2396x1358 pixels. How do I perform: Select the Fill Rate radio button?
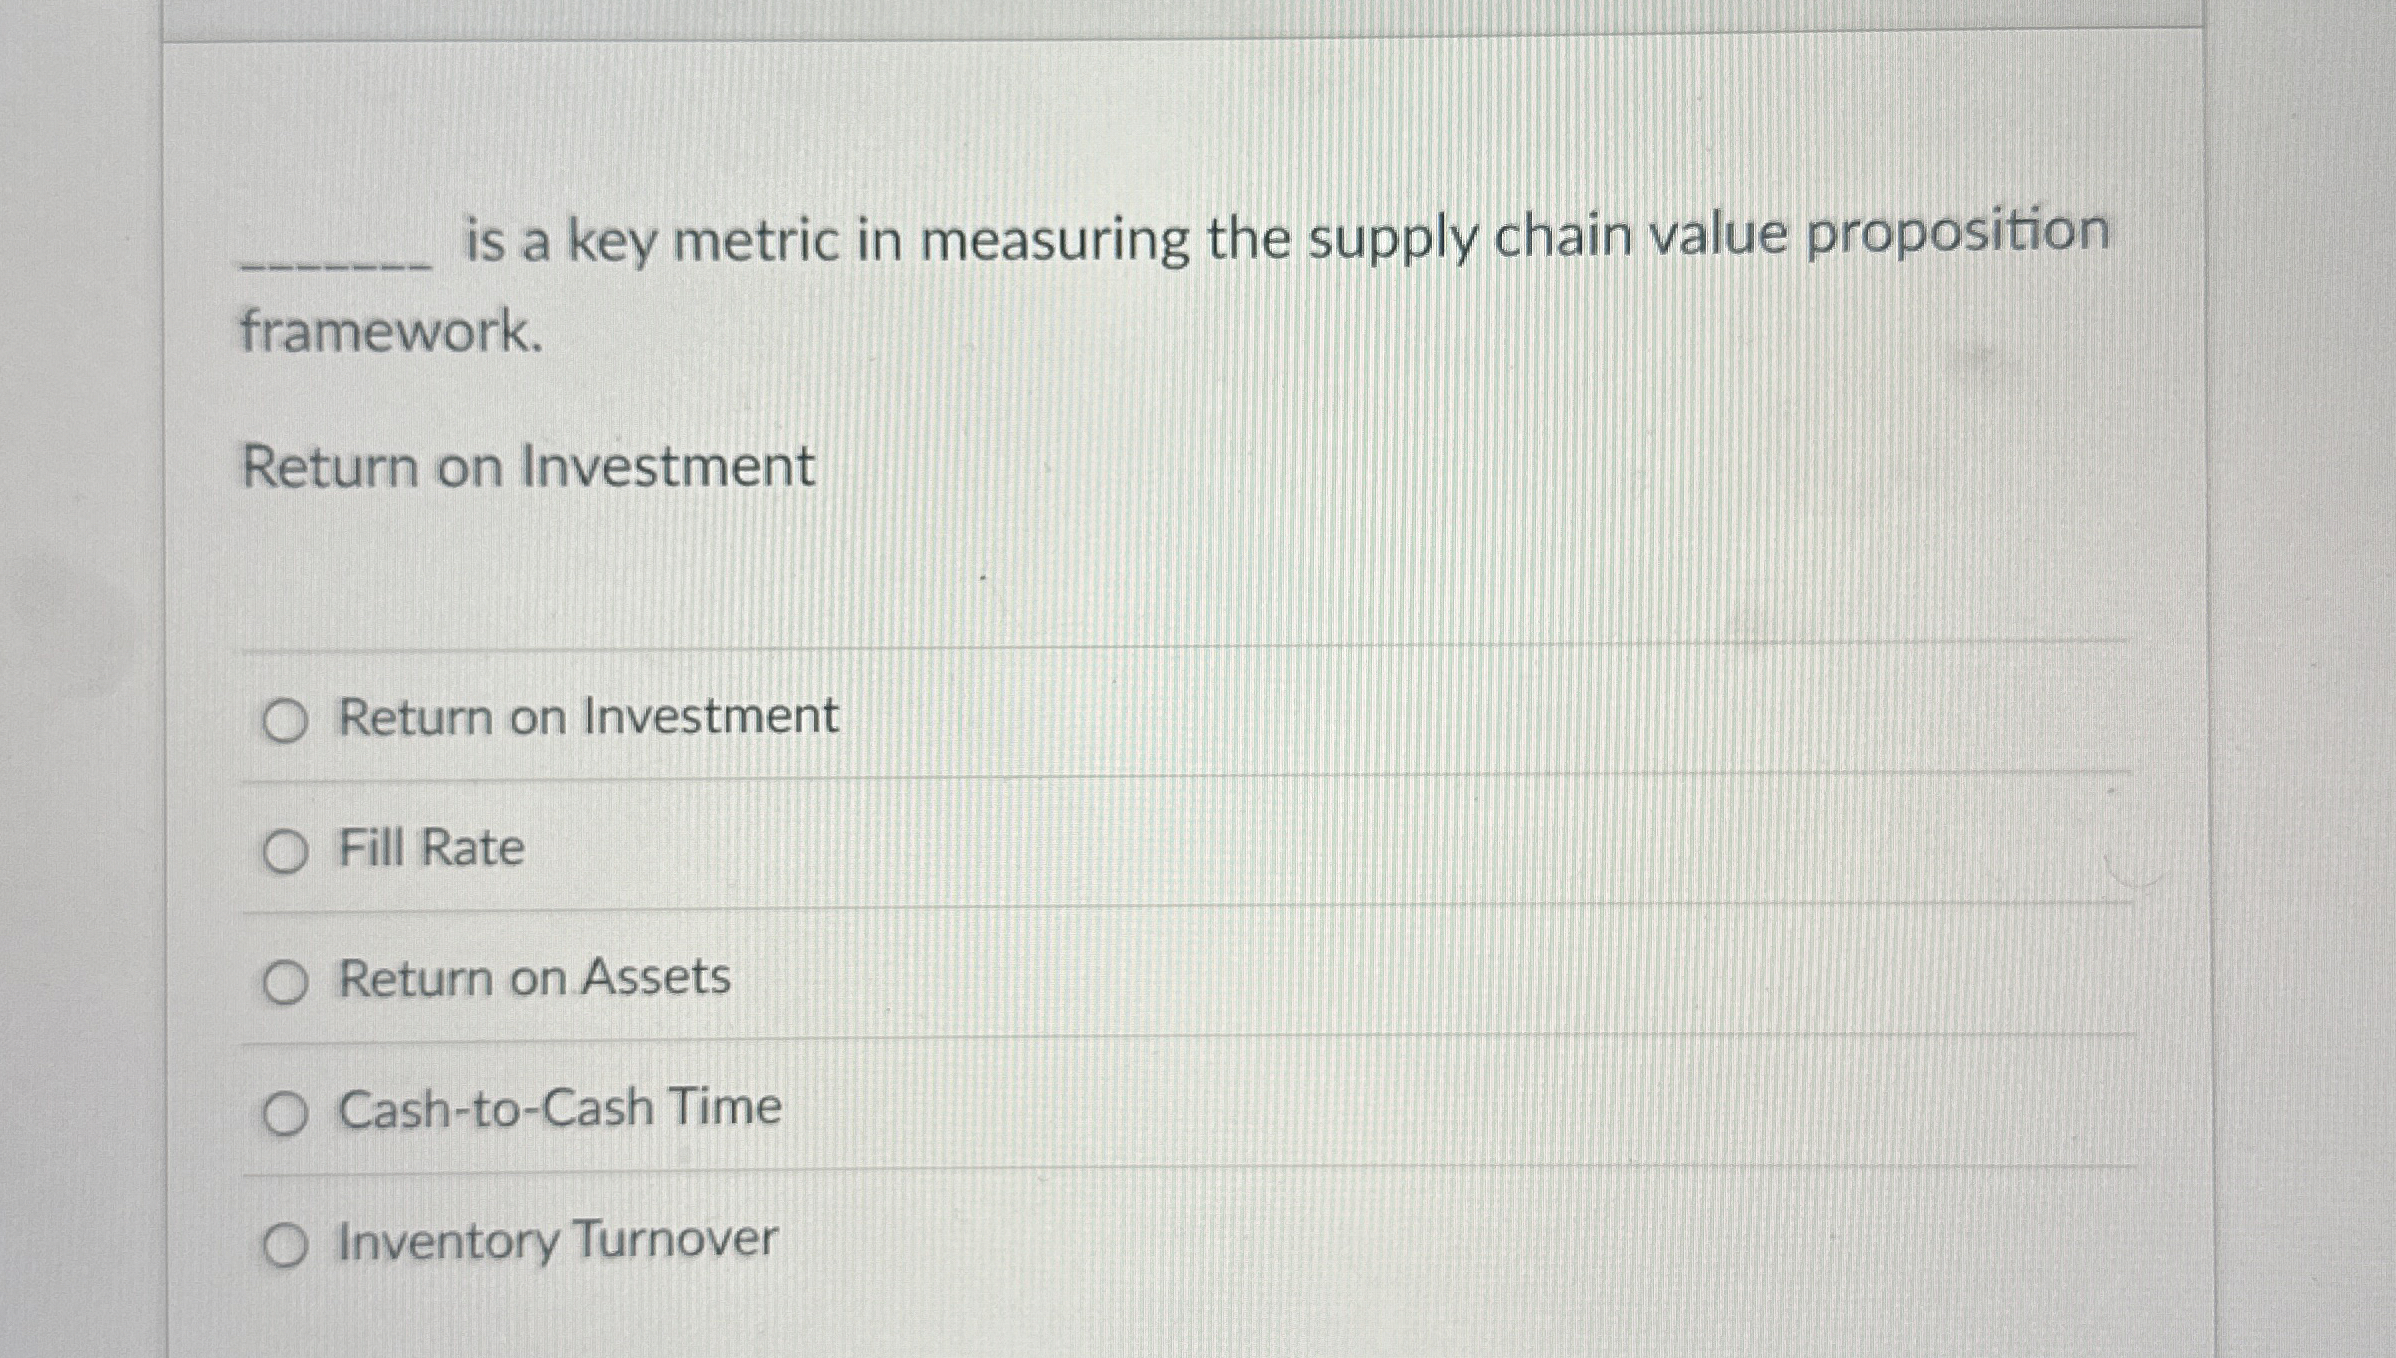pyautogui.click(x=285, y=852)
